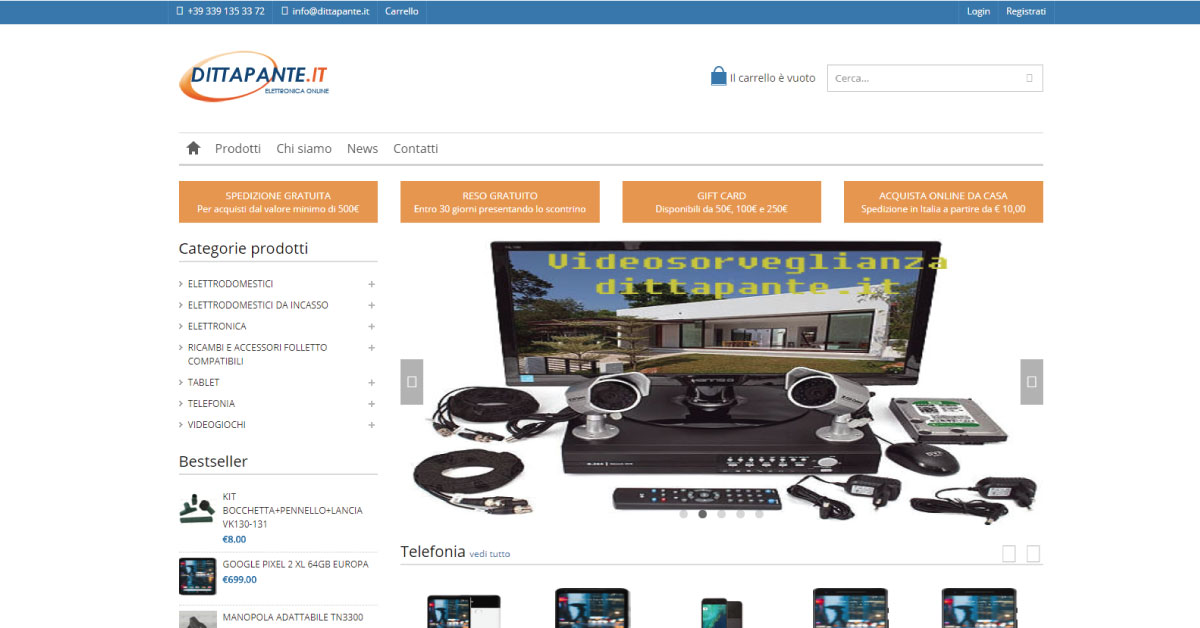Click the Login link
The width and height of the screenshot is (1200, 628).
pos(978,11)
